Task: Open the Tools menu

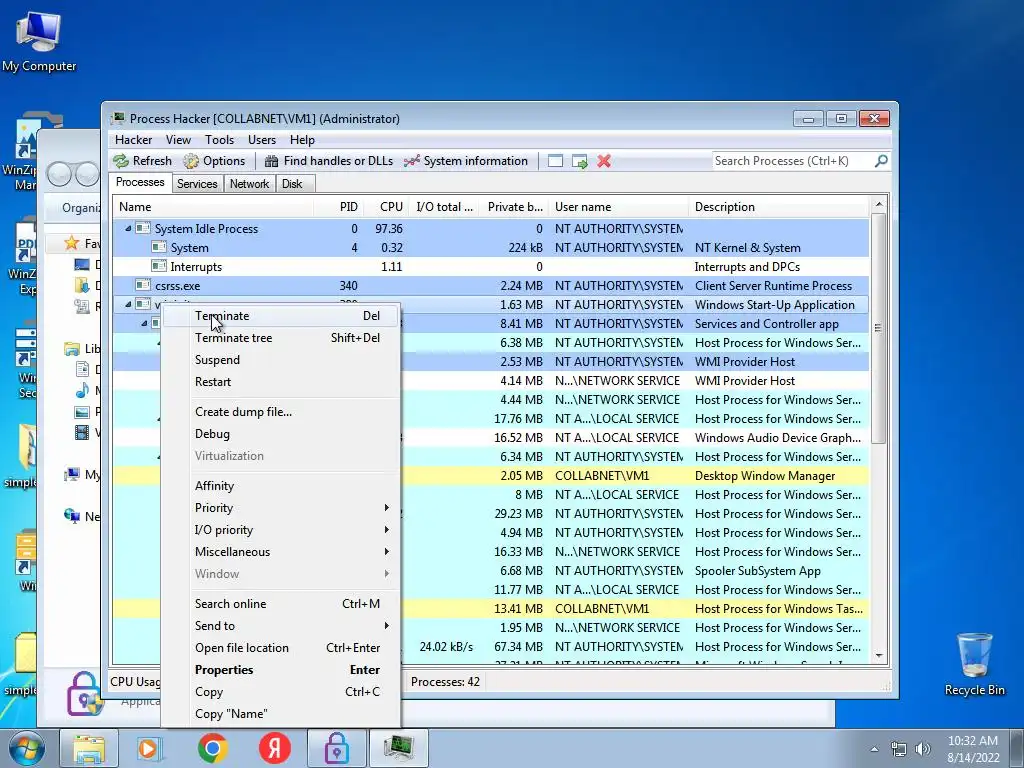Action: point(219,140)
